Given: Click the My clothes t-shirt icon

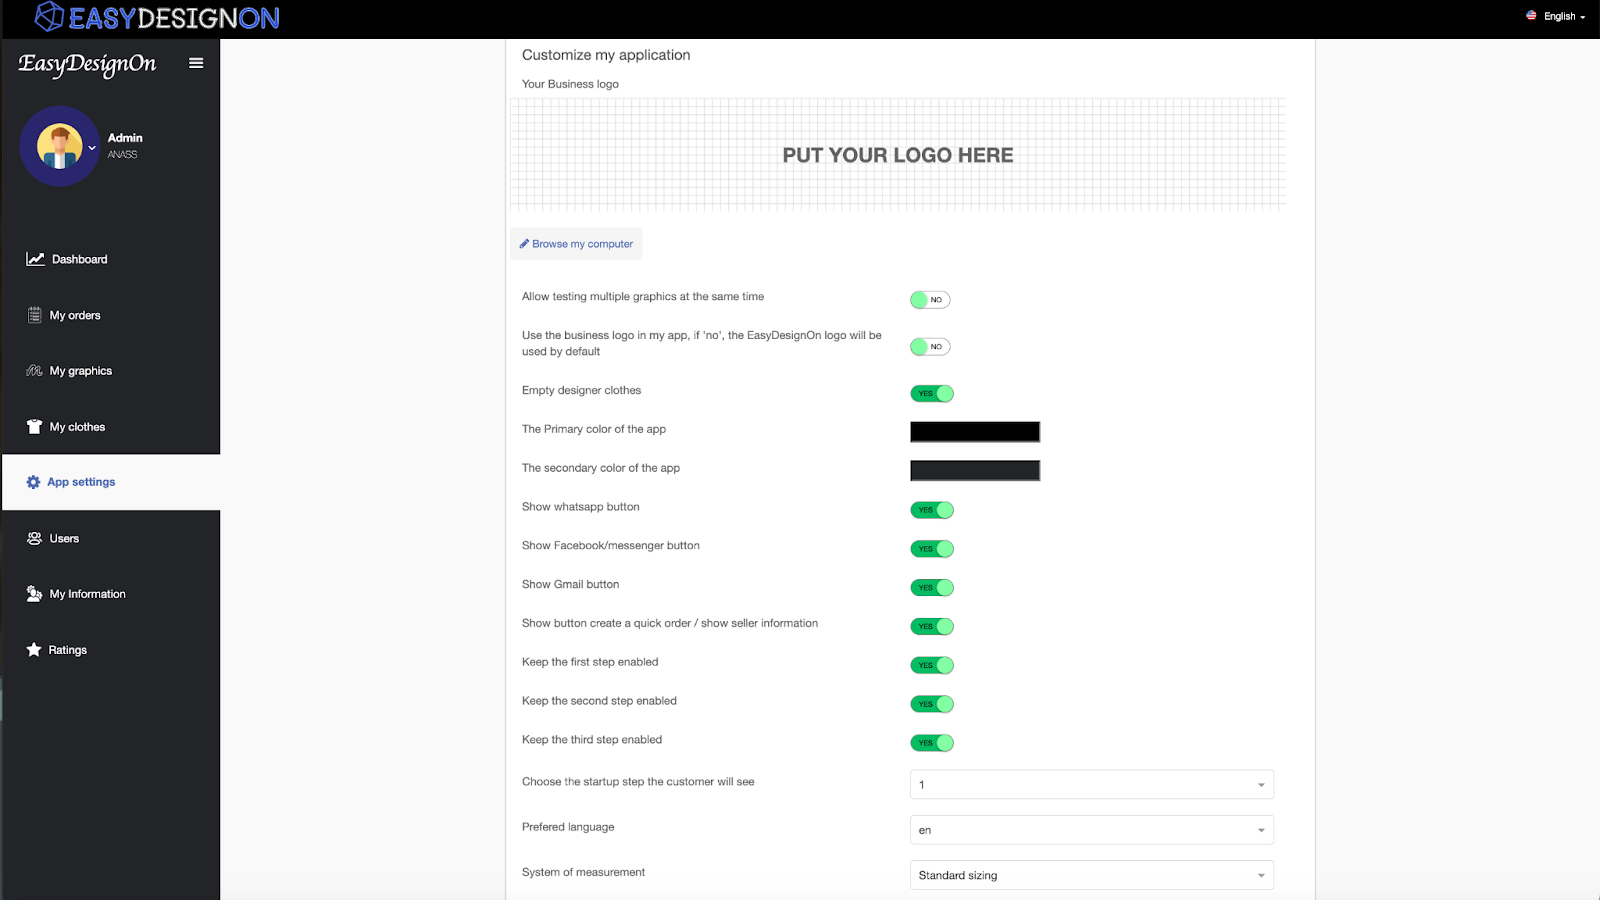Looking at the screenshot, I should pyautogui.click(x=34, y=427).
